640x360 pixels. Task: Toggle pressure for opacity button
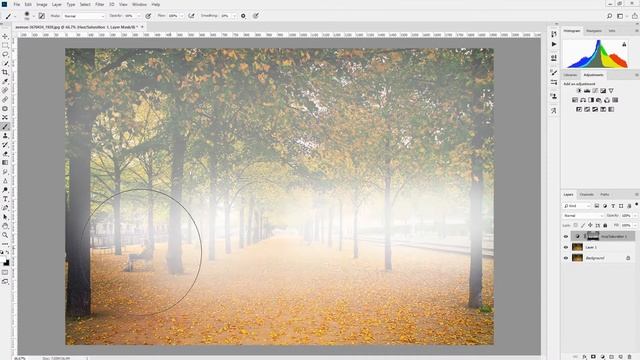(148, 16)
